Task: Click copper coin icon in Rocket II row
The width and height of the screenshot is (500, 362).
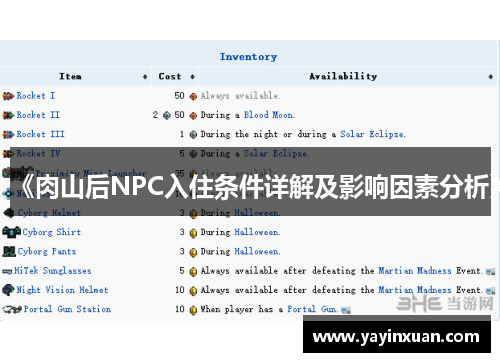Action: [x=193, y=116]
